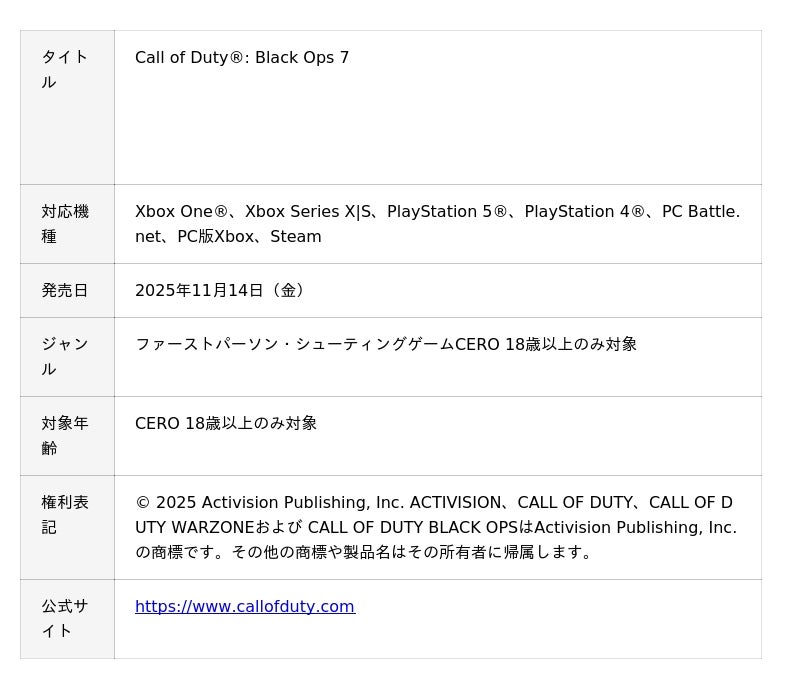
Task: Click the supported platforms list text
Action: pos(437,224)
